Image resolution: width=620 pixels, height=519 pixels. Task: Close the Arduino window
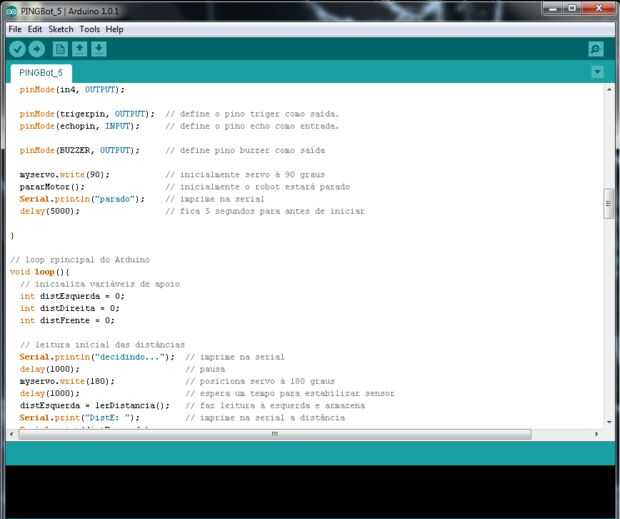598,9
